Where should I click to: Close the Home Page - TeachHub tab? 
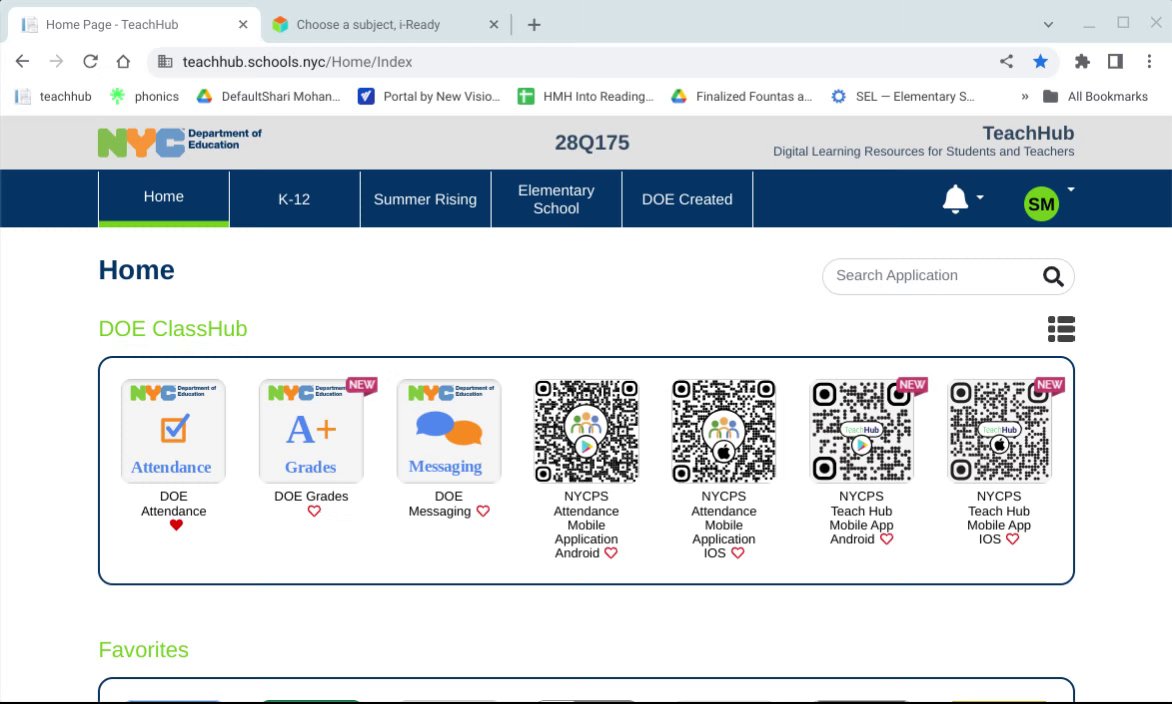click(243, 25)
